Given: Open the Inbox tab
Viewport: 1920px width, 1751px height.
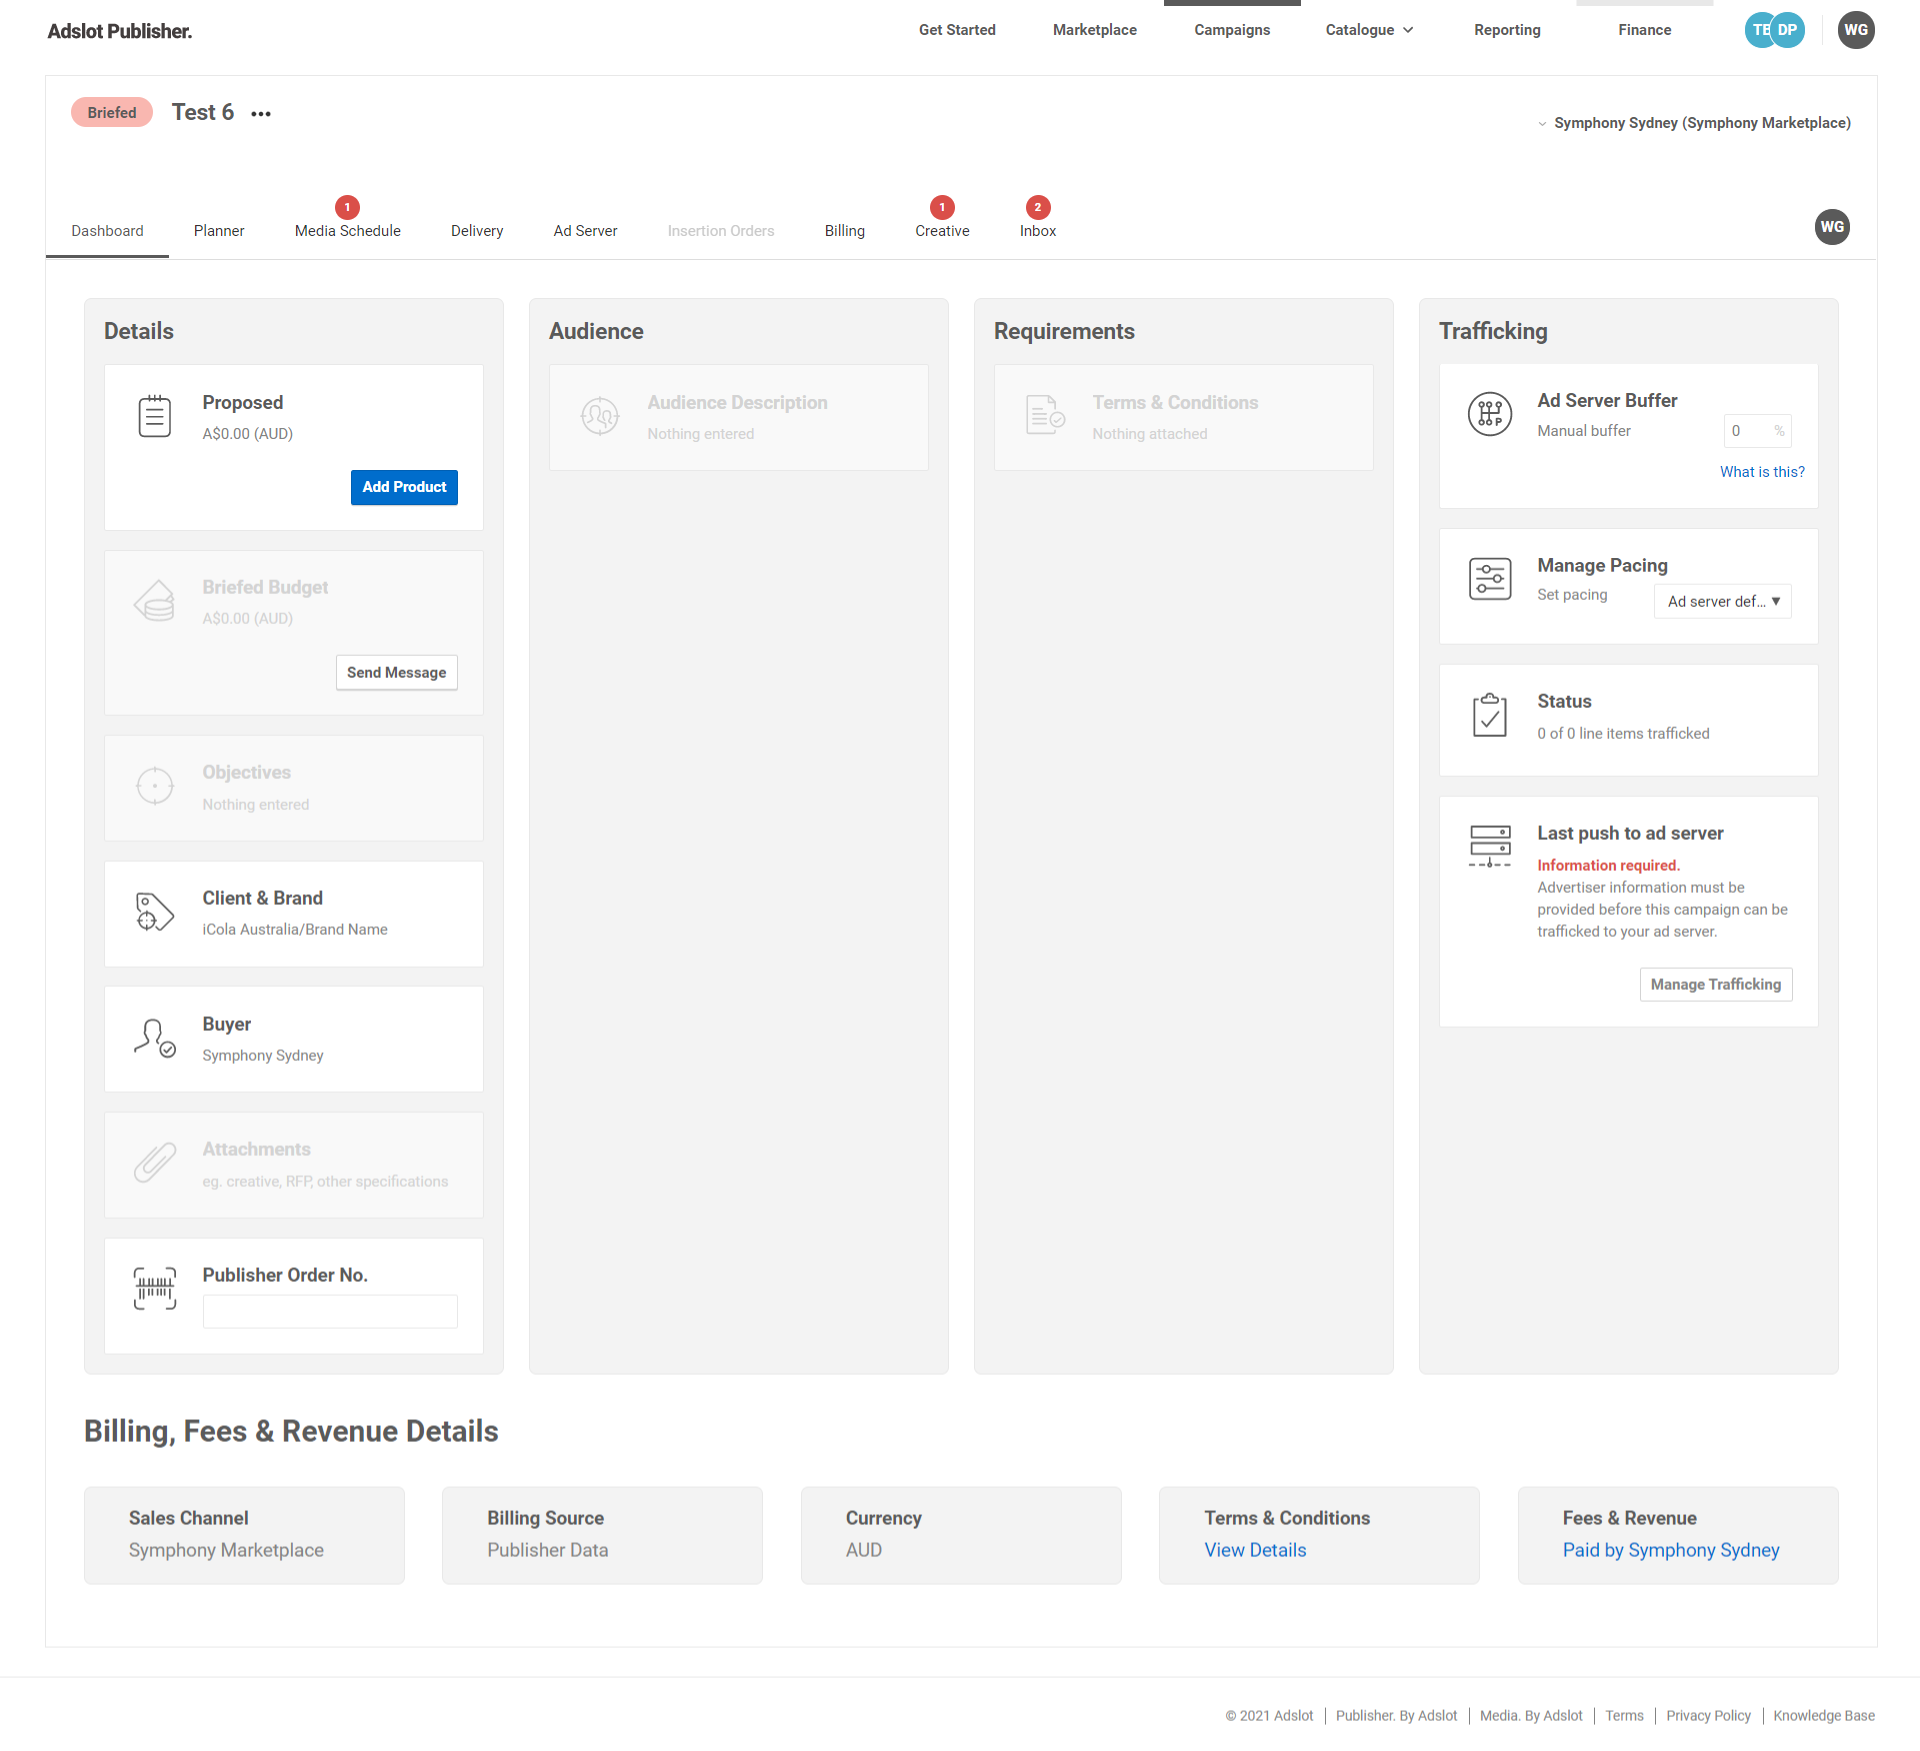Looking at the screenshot, I should 1037,231.
